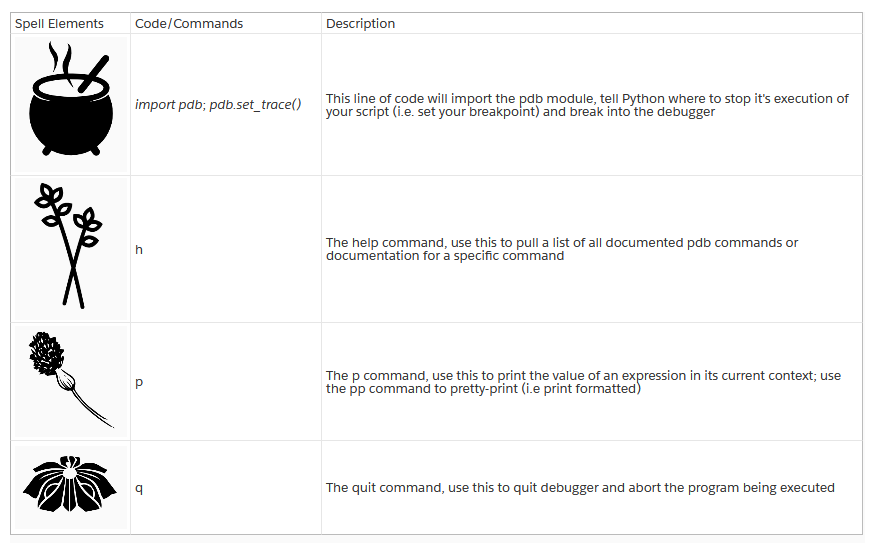Image resolution: width=872 pixels, height=543 pixels.
Task: Click the leaves on the taller herb sprig
Action: coord(52,204)
